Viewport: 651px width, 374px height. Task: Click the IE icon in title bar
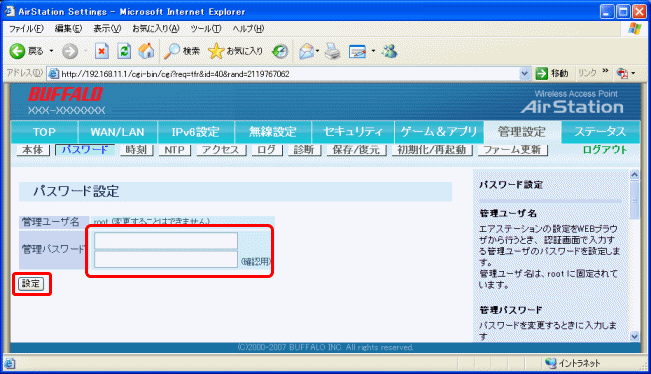point(10,11)
